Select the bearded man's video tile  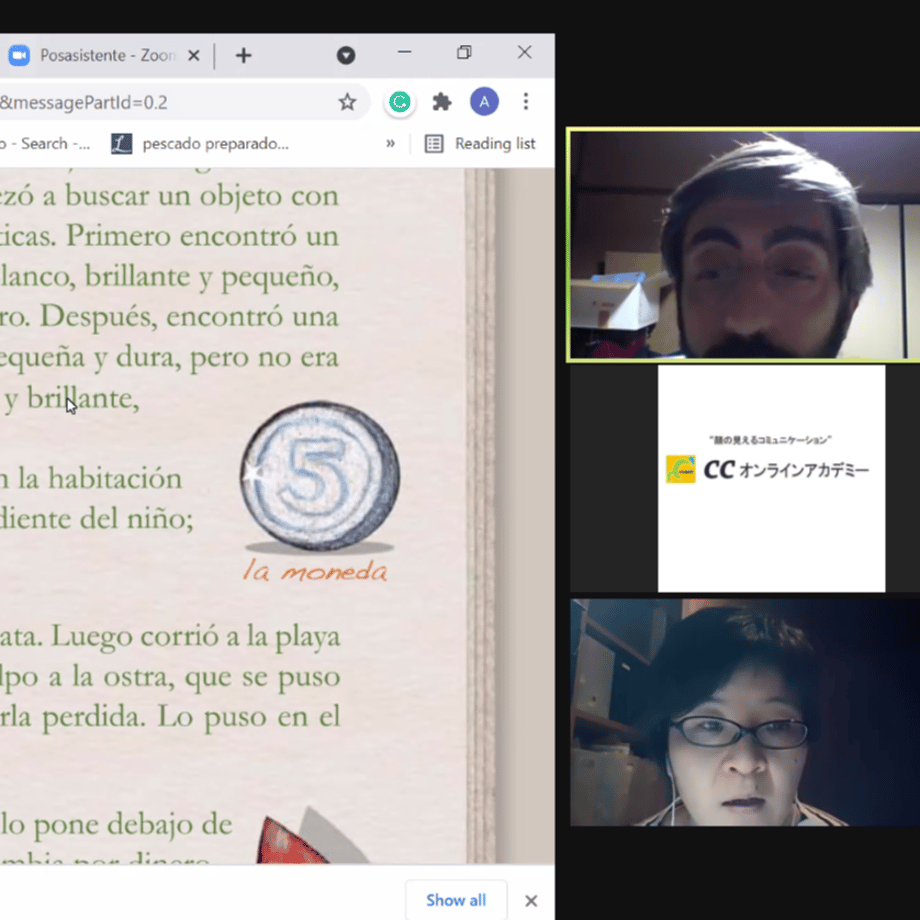(744, 245)
